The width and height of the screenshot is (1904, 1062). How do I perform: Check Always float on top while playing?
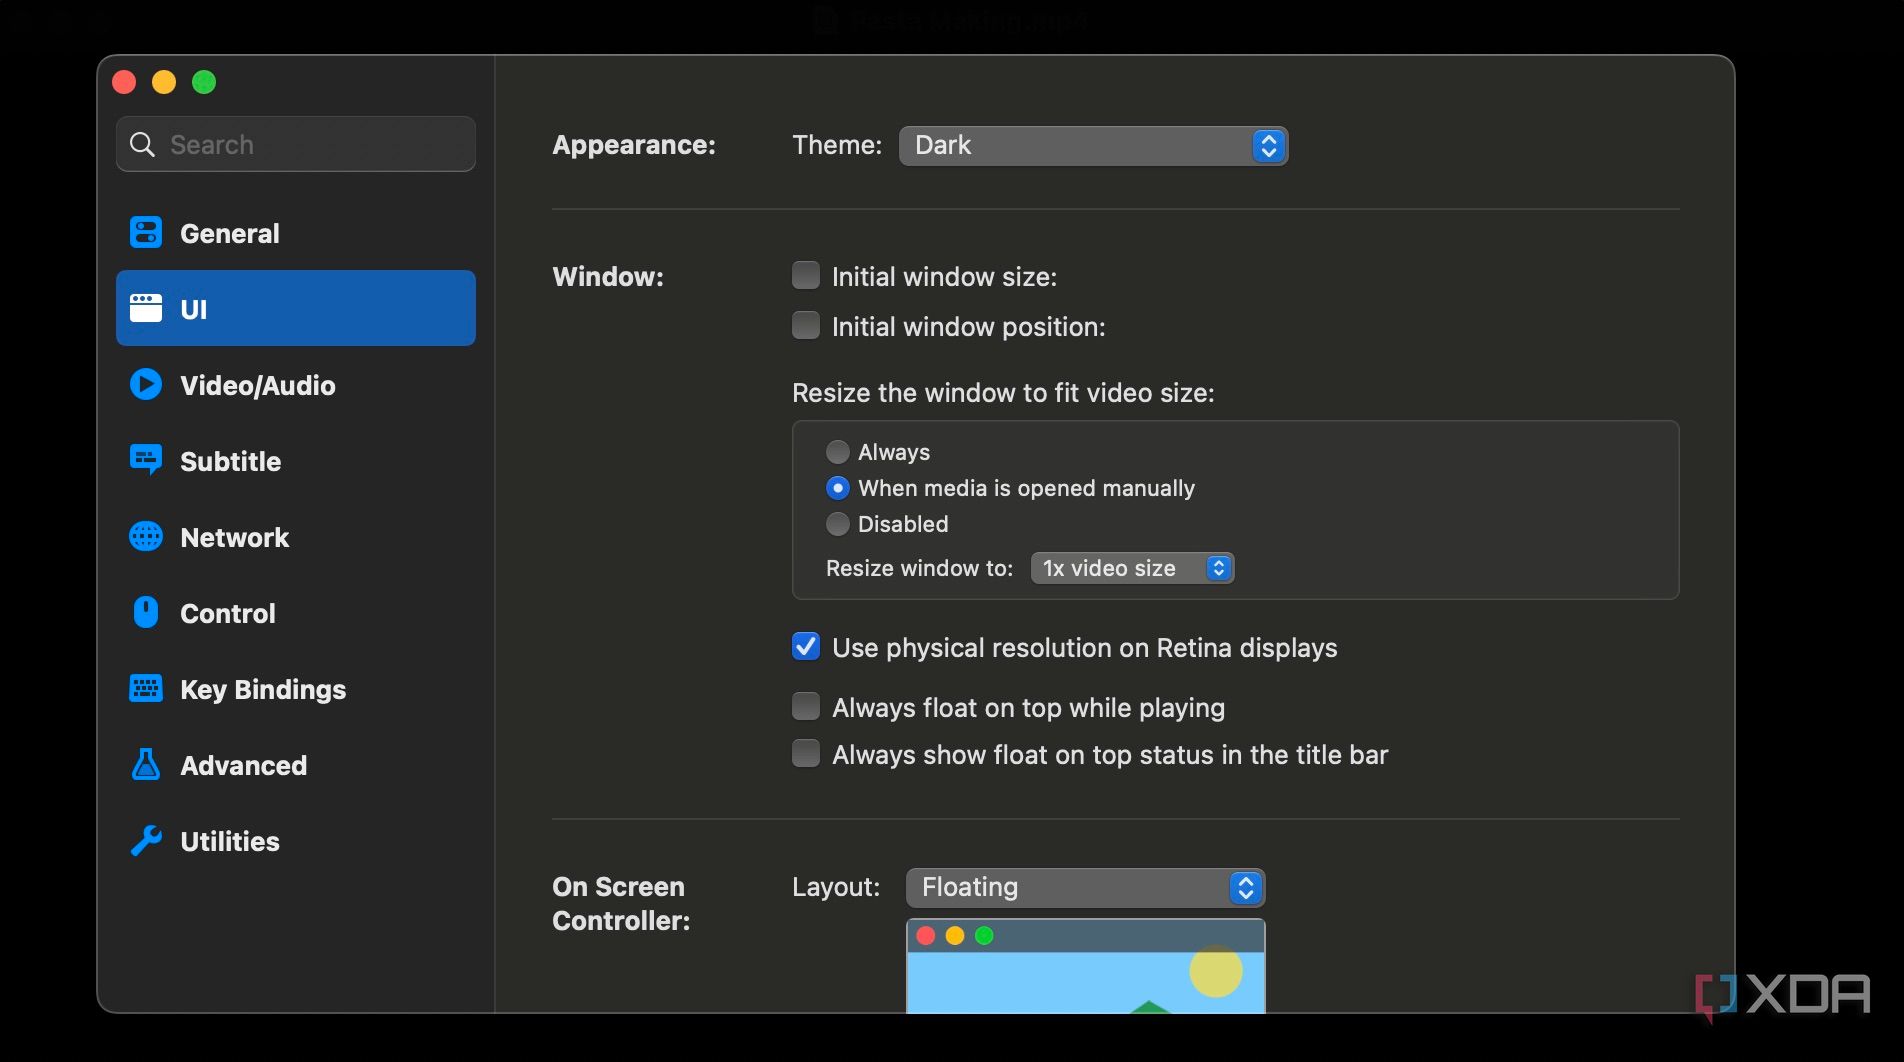(806, 706)
